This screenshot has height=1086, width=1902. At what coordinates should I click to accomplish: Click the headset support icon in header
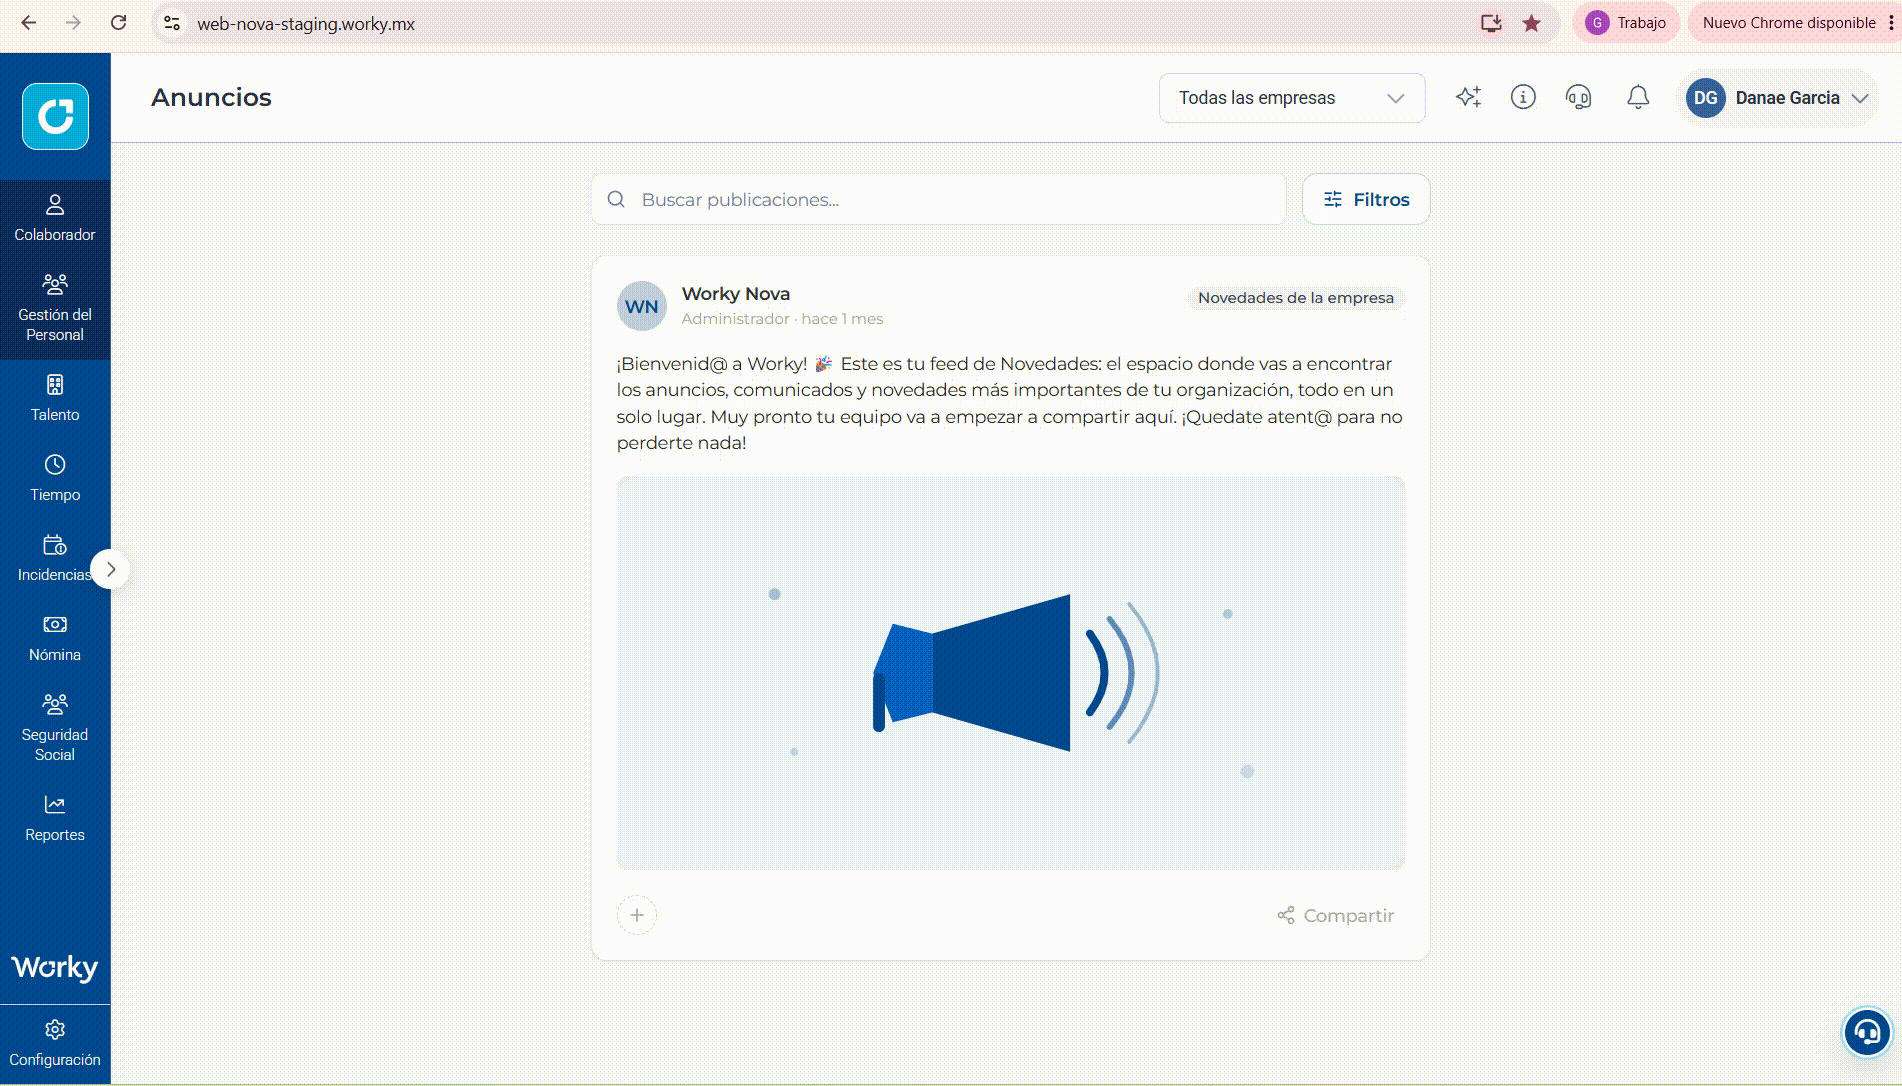[x=1578, y=97]
